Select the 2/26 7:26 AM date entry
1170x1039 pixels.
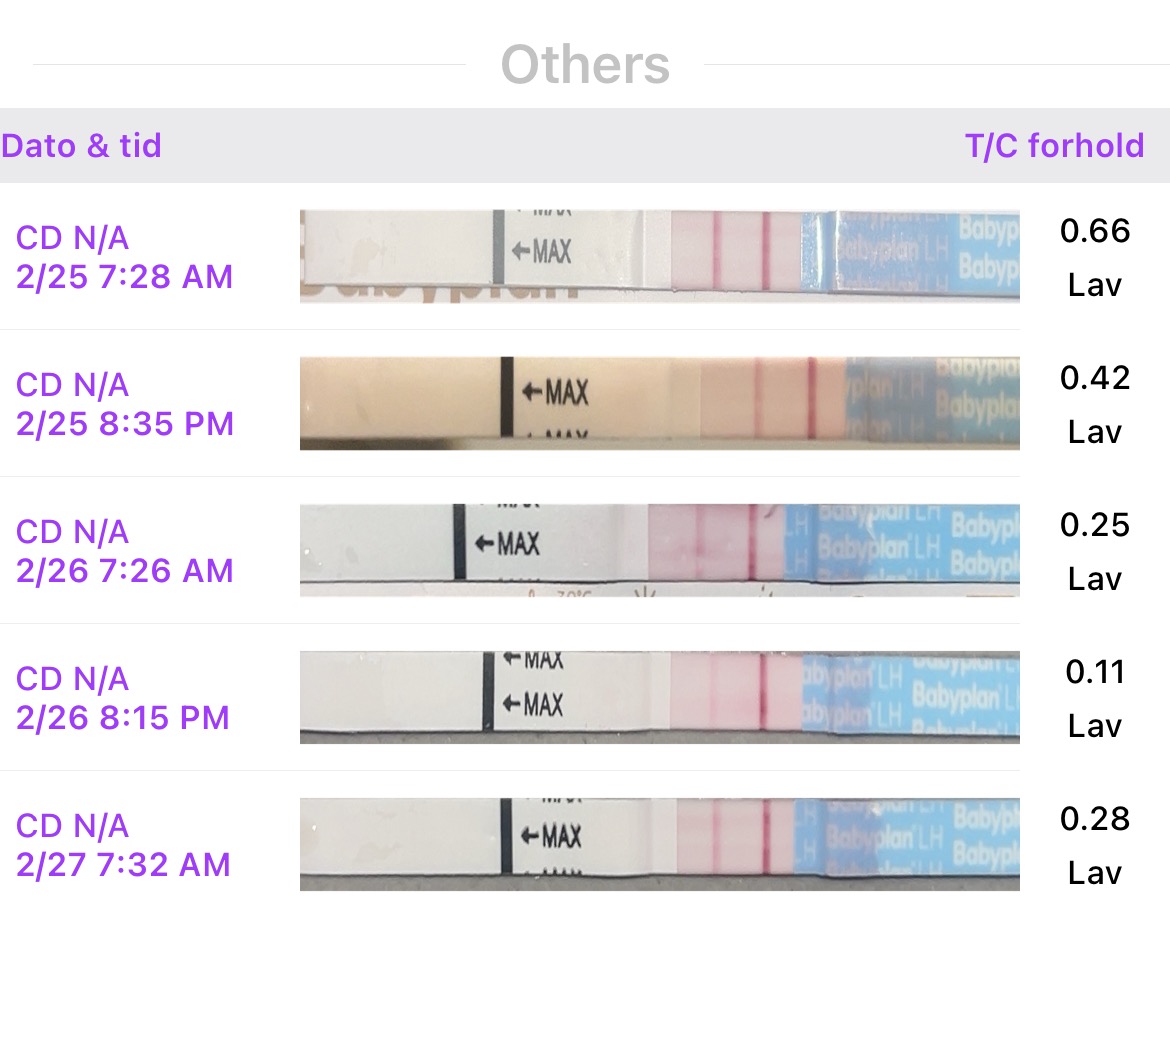click(124, 551)
